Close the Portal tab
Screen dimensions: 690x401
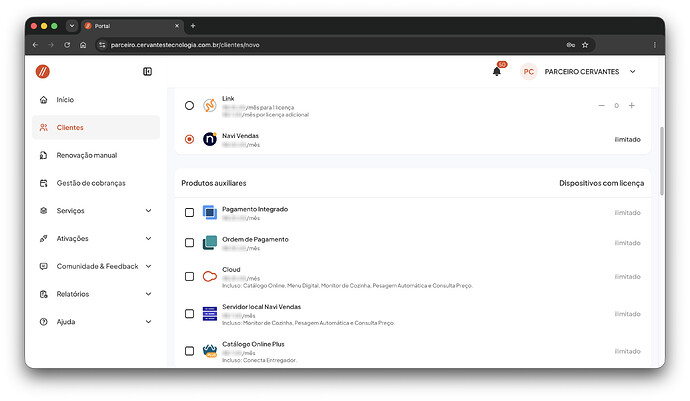[177, 26]
